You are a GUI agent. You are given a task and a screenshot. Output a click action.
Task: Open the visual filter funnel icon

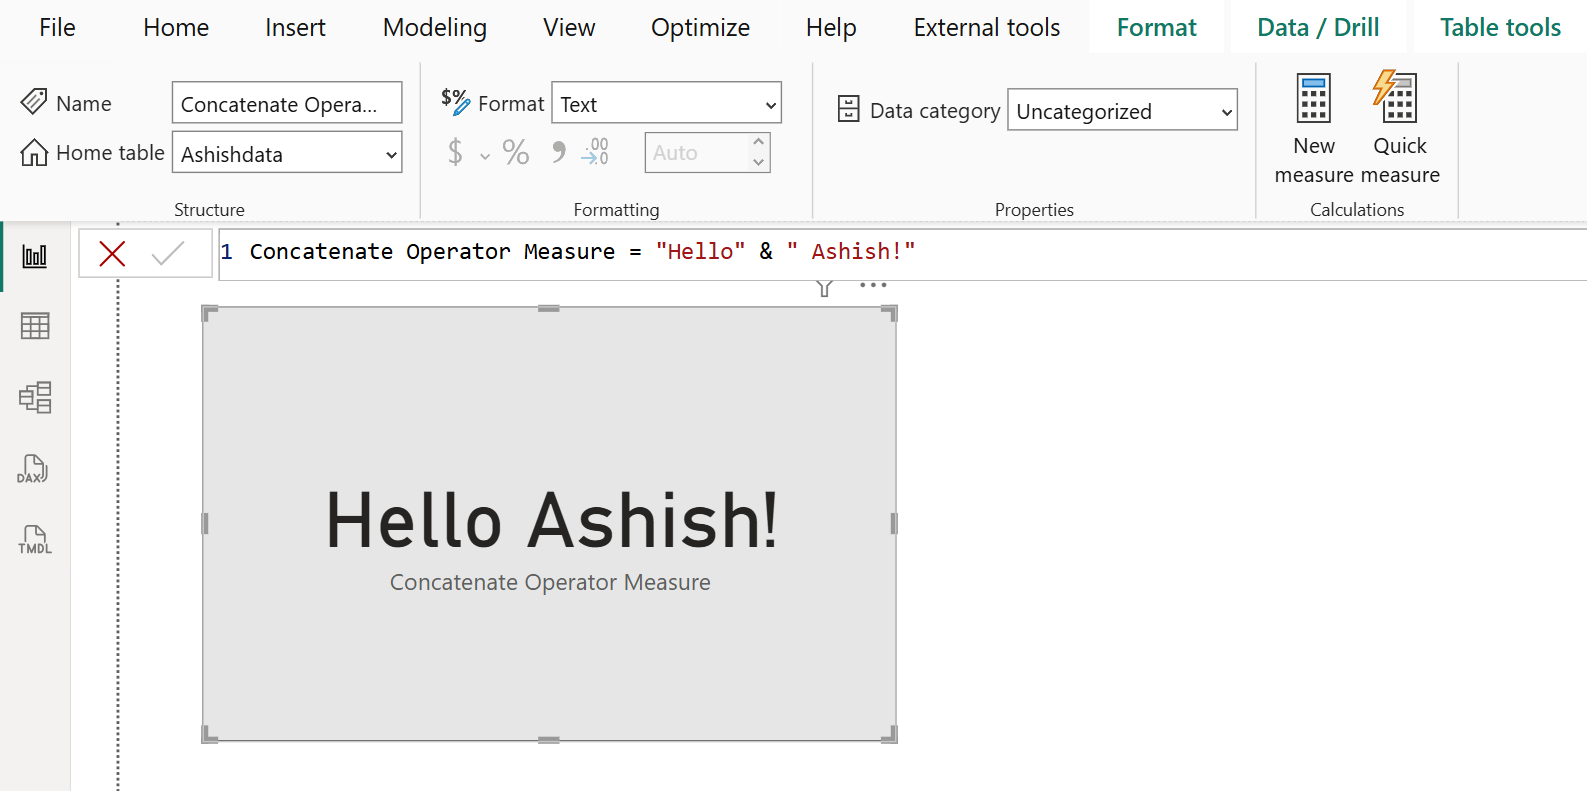point(824,288)
